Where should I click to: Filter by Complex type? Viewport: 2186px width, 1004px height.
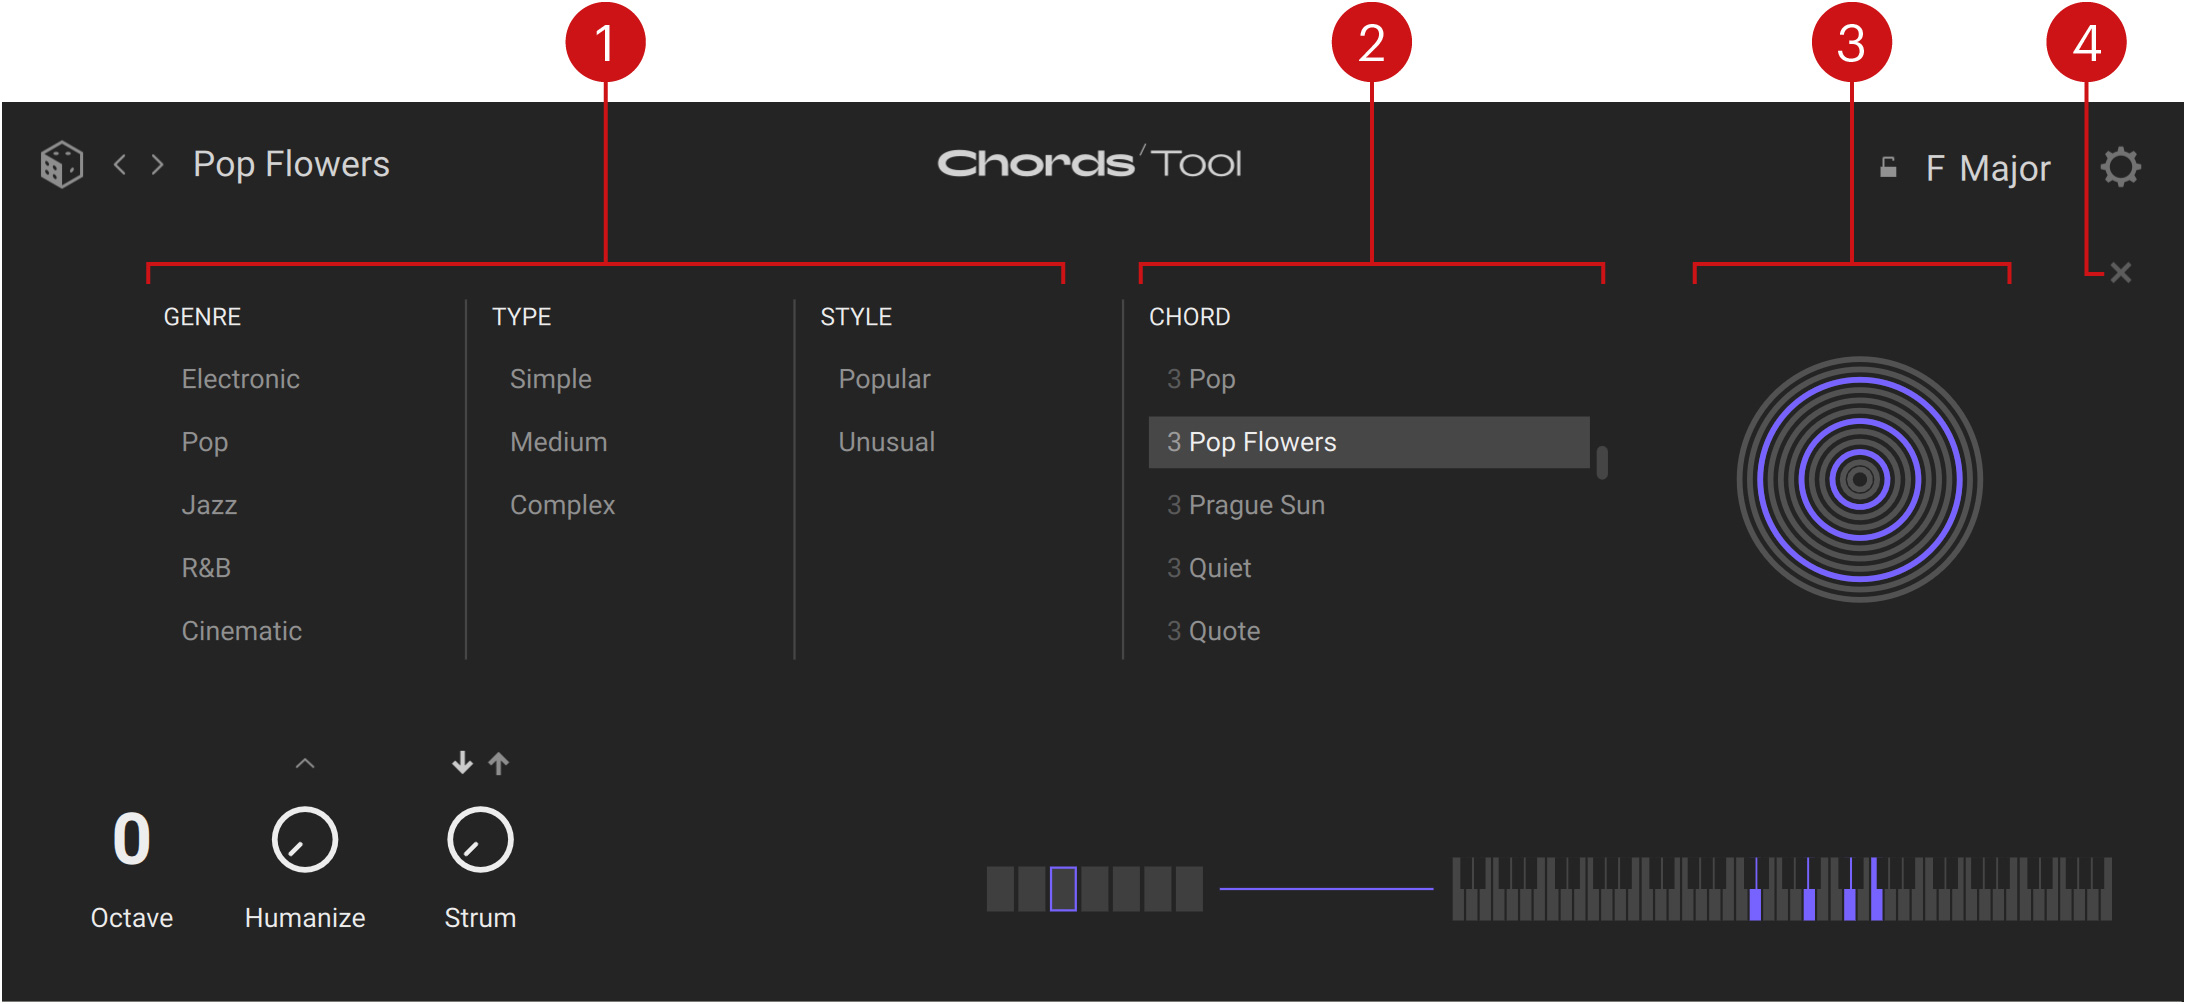[x=562, y=505]
